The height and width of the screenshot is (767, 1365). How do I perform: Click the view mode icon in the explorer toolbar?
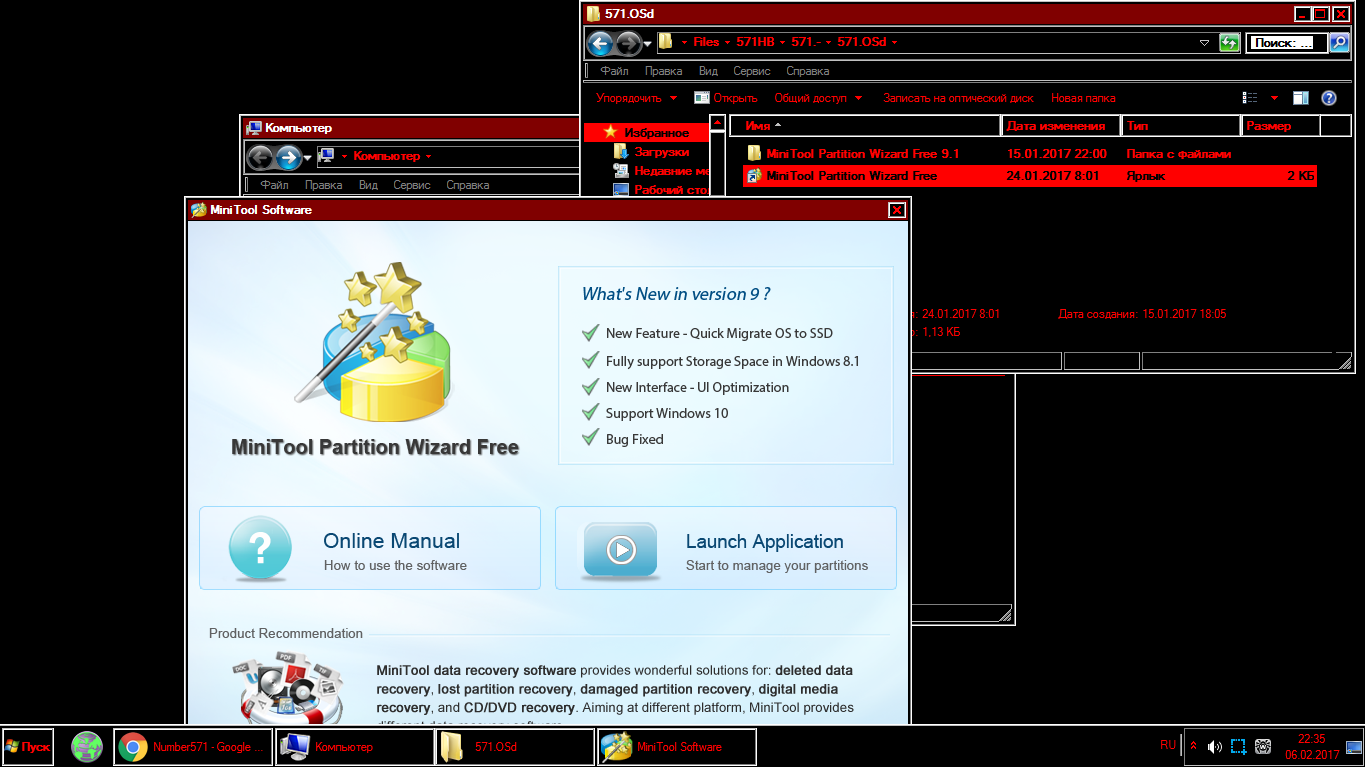click(1250, 98)
